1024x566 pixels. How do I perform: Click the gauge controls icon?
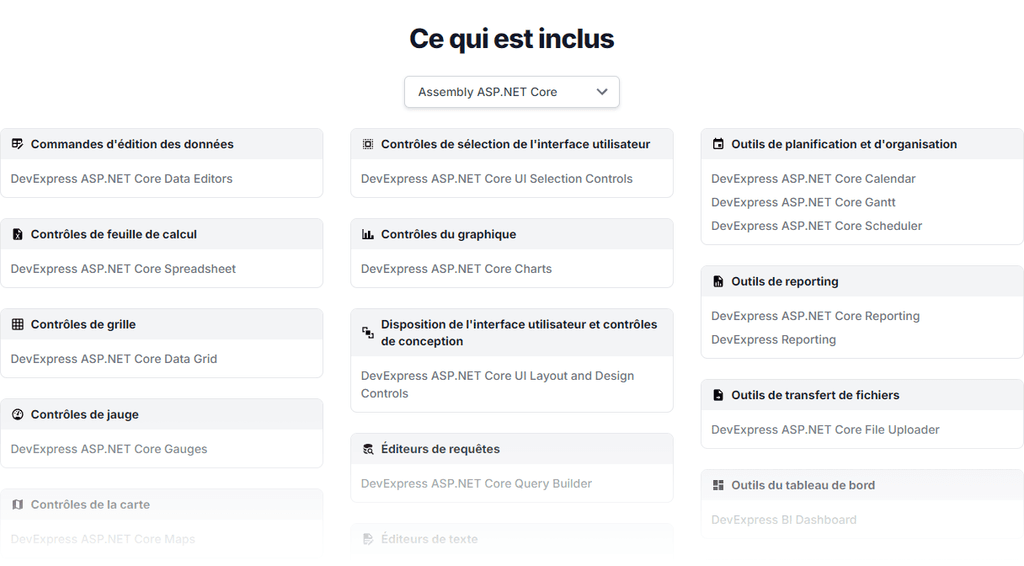click(x=18, y=414)
